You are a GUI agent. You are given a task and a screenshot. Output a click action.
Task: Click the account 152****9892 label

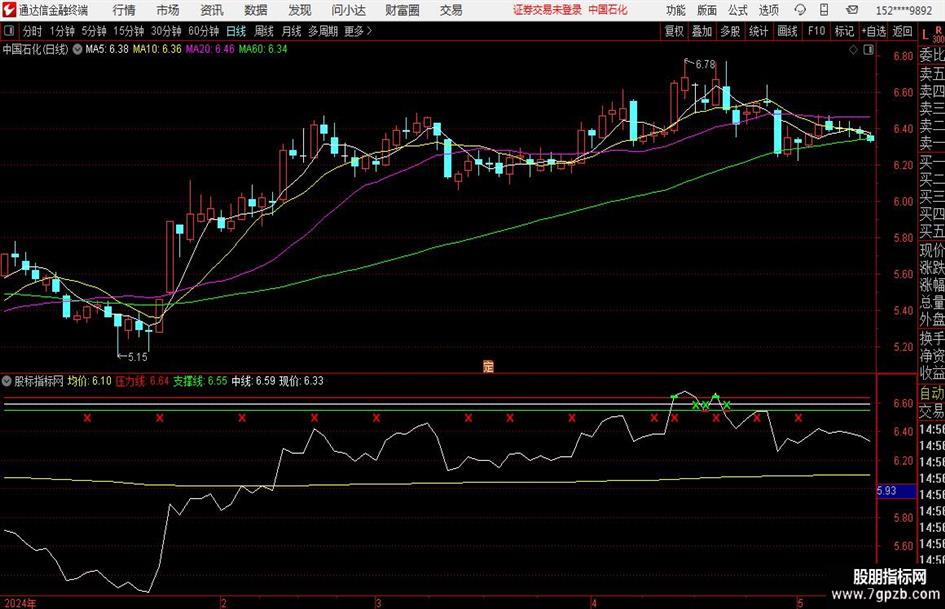[903, 10]
